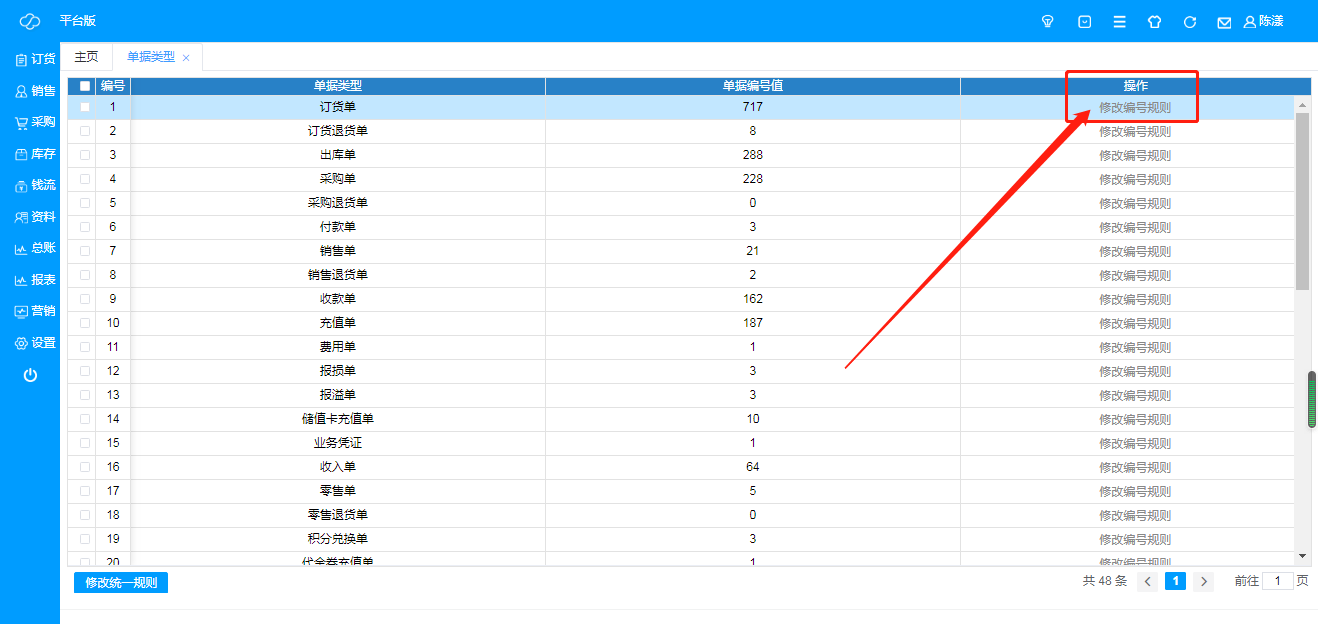Click the table vertical scrollbar down arrow

tap(1302, 556)
